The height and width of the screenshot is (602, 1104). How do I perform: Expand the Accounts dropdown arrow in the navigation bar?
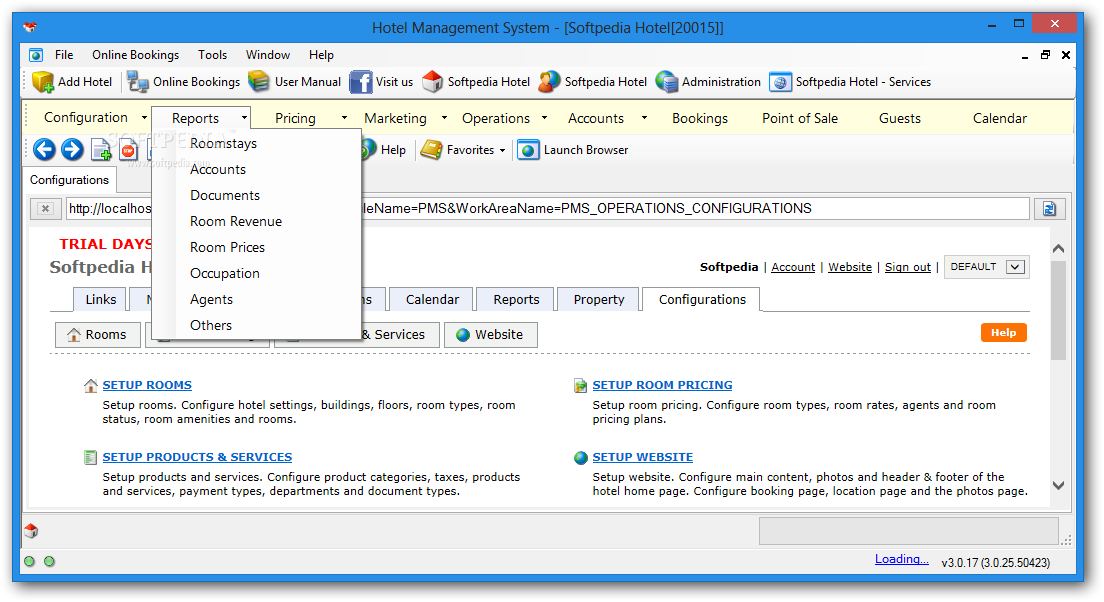pyautogui.click(x=644, y=118)
